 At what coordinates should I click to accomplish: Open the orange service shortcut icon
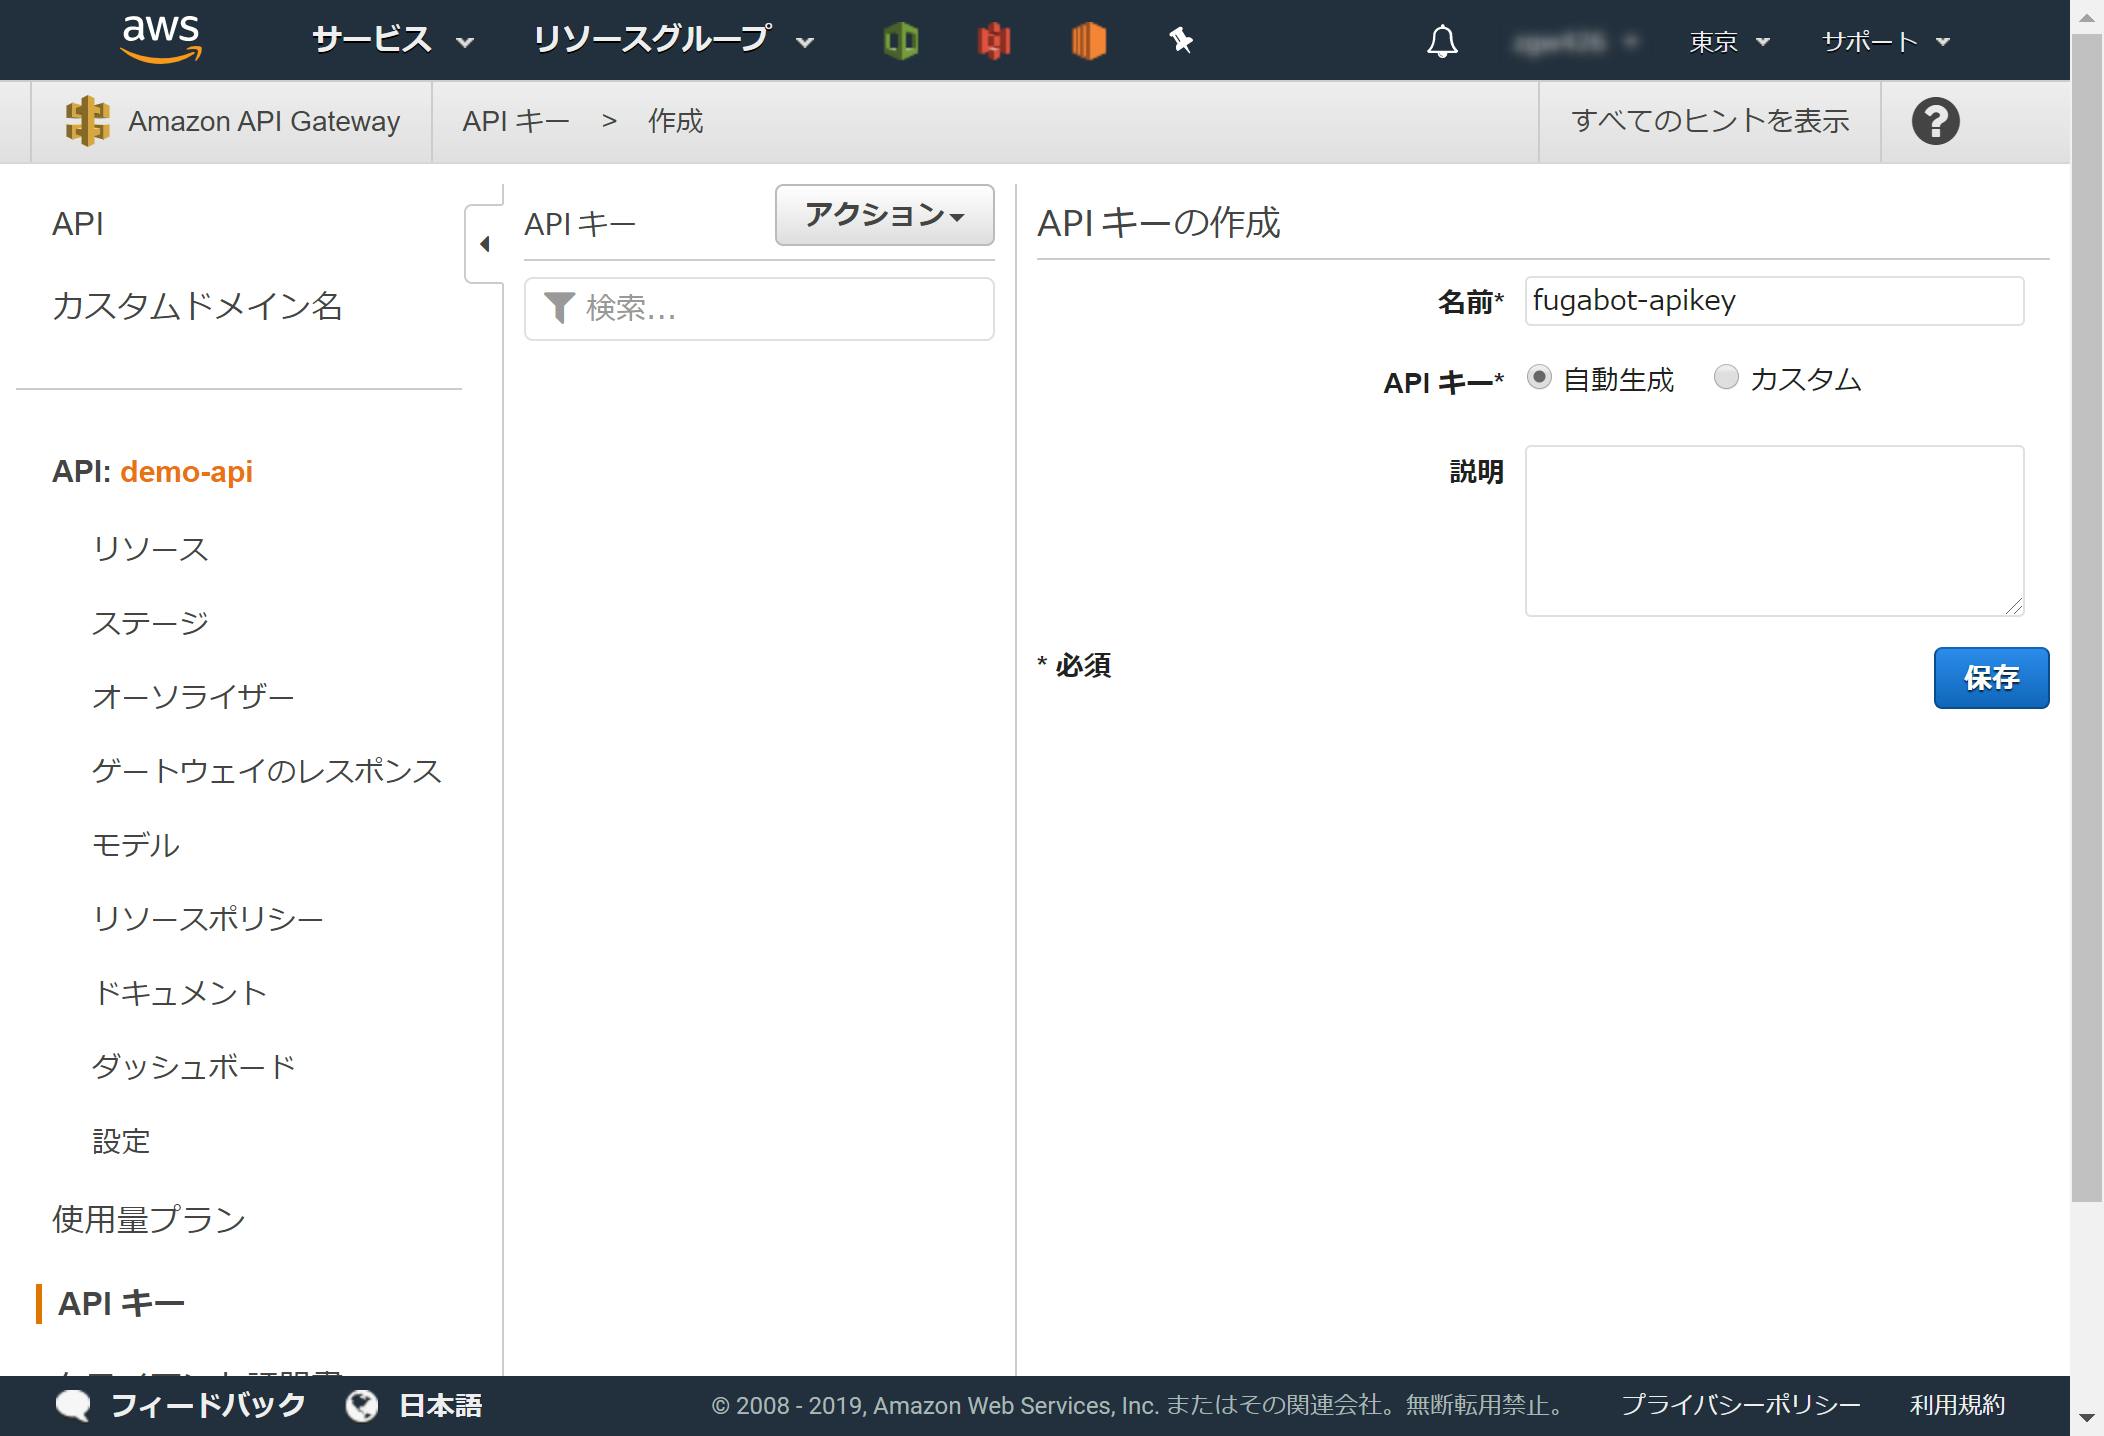click(1088, 41)
